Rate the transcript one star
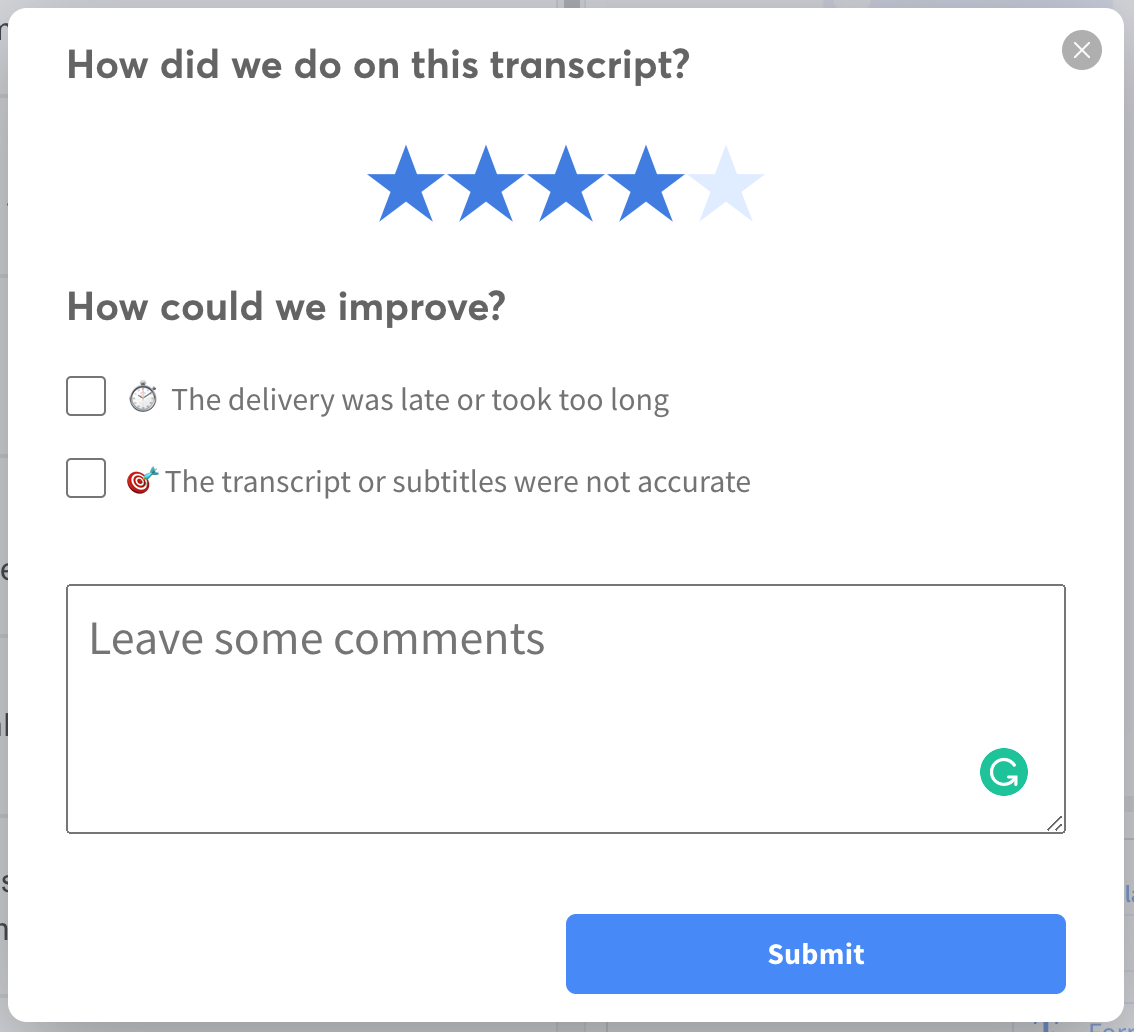This screenshot has height=1032, width=1134. point(406,184)
